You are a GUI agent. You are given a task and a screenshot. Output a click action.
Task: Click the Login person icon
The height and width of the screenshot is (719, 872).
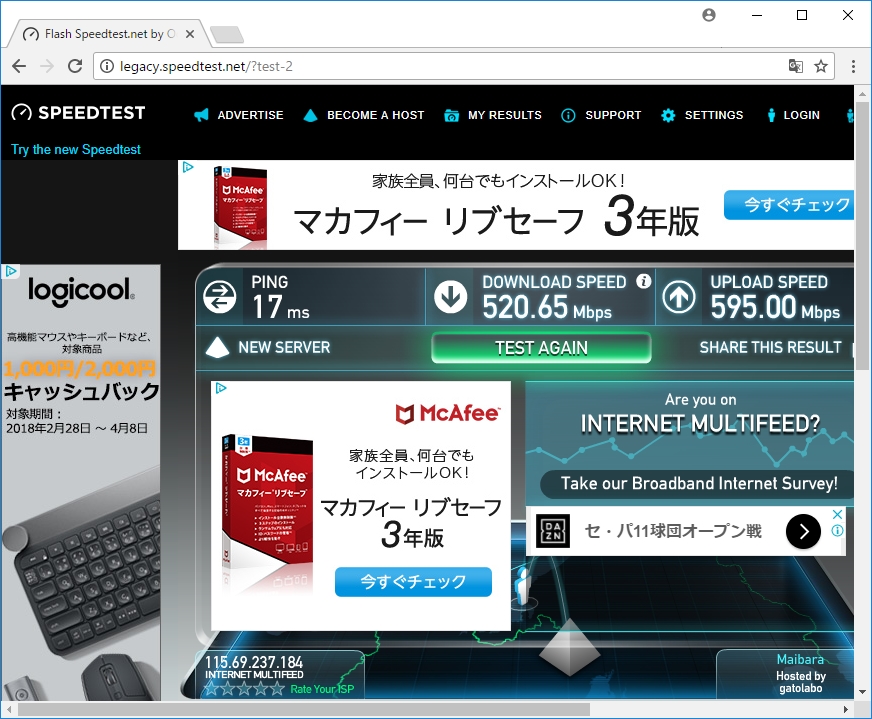coord(771,115)
